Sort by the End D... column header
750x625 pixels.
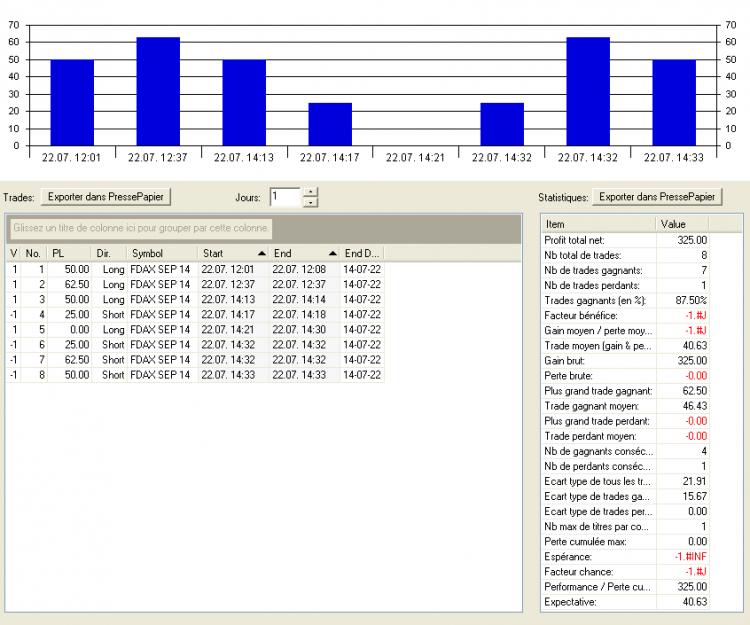click(362, 253)
